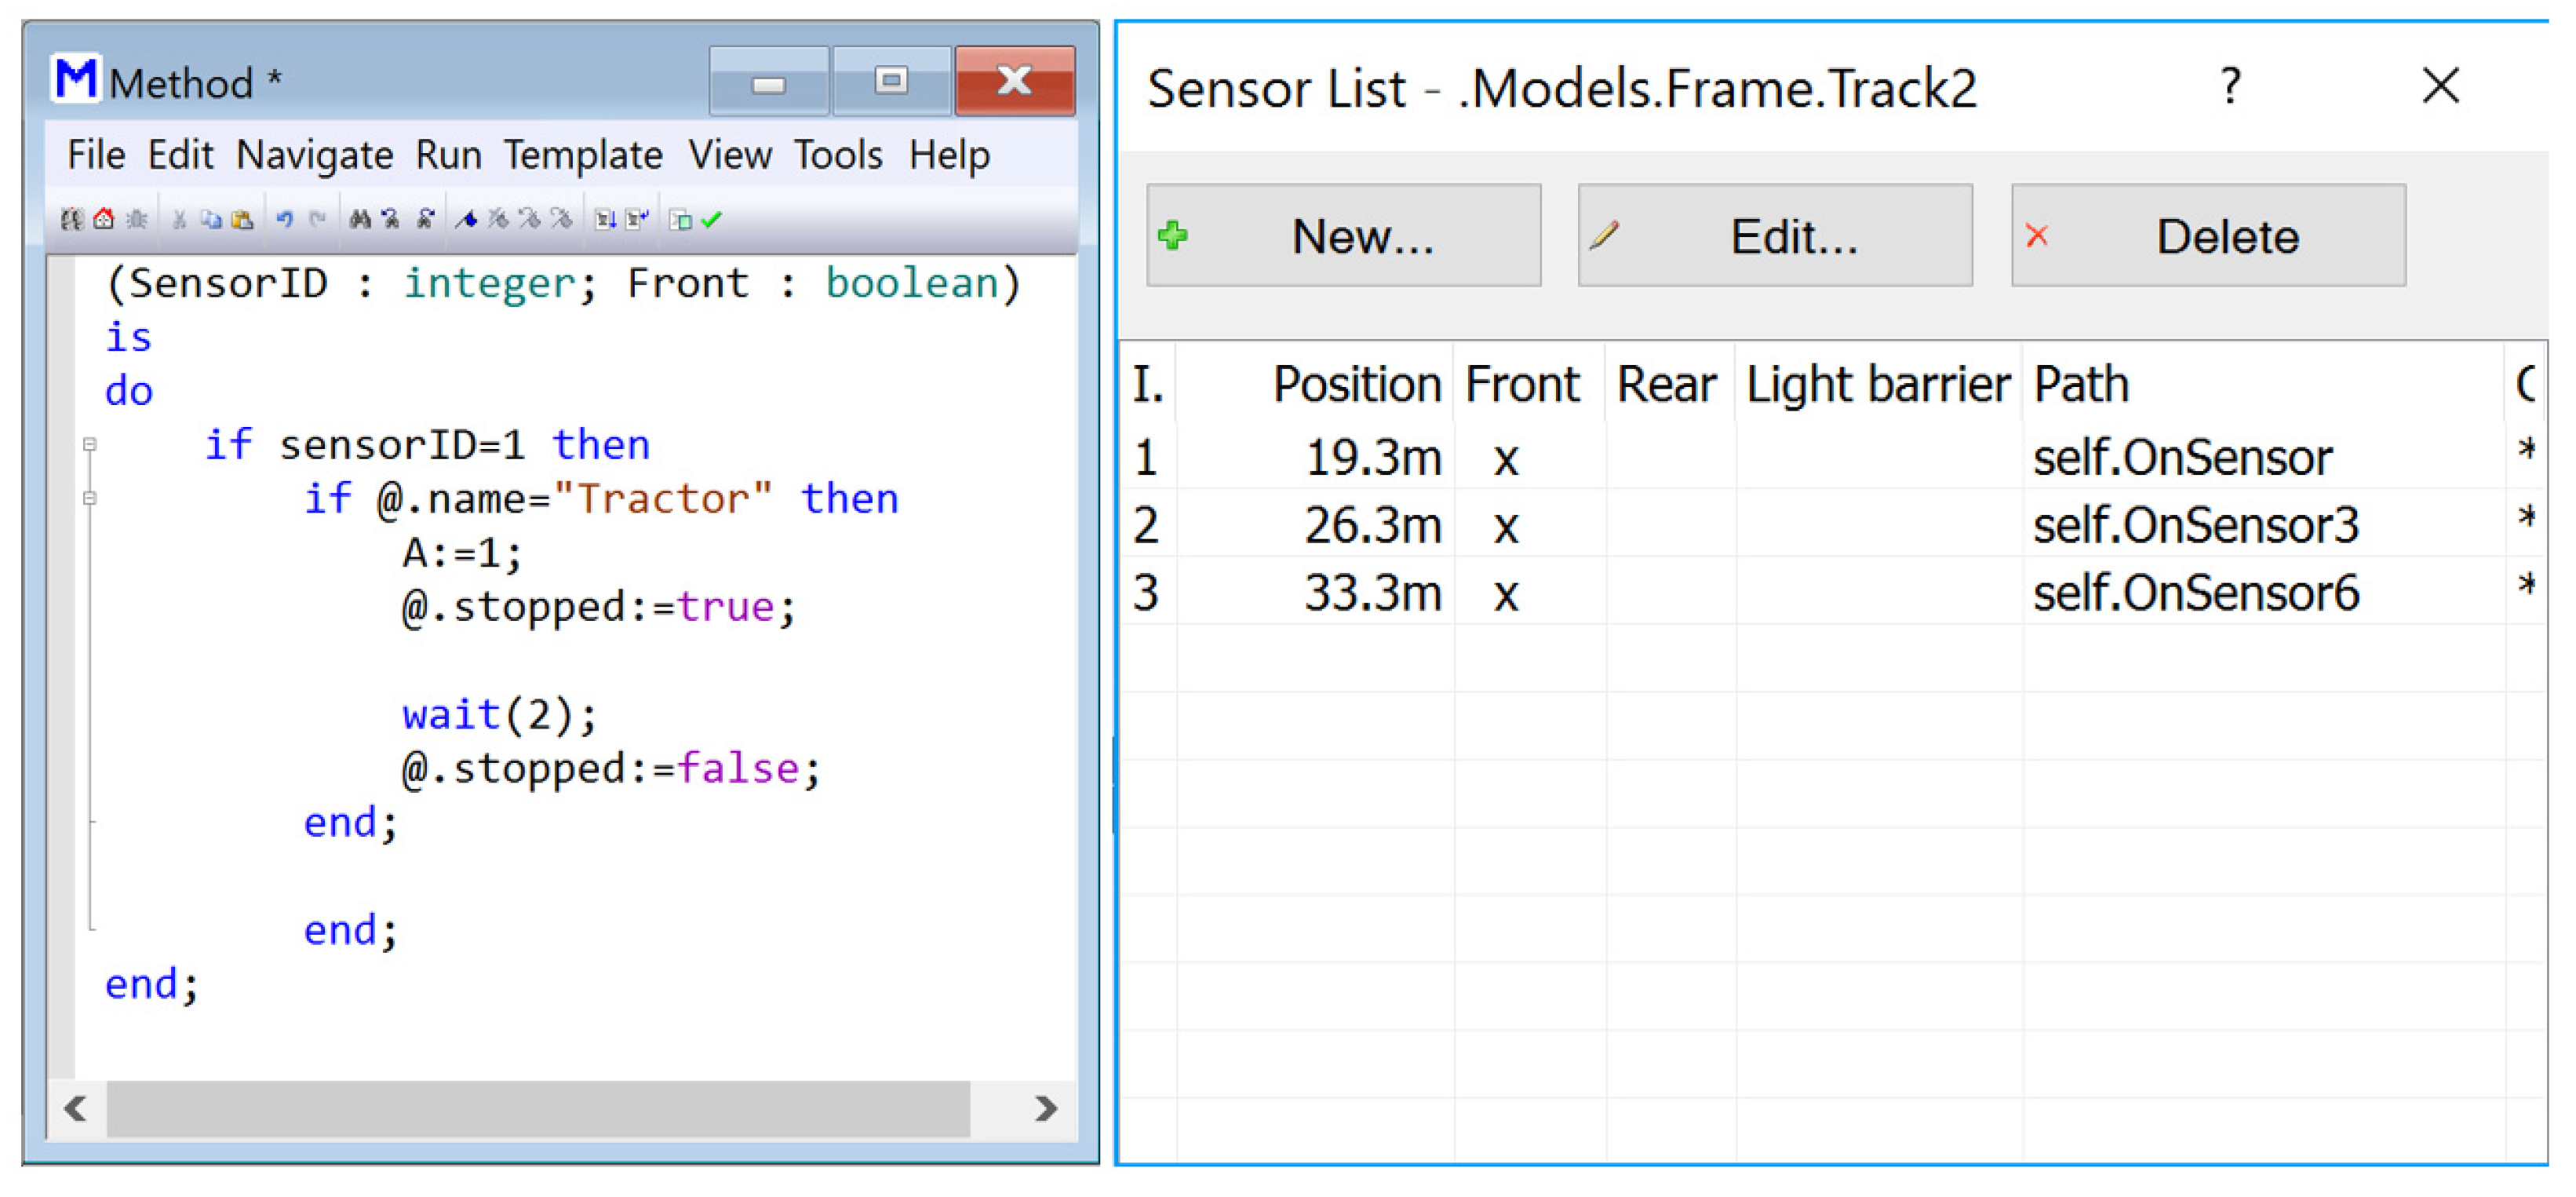This screenshot has width=2576, height=1197.
Task: Click the debug bug icon
Action: 137,220
